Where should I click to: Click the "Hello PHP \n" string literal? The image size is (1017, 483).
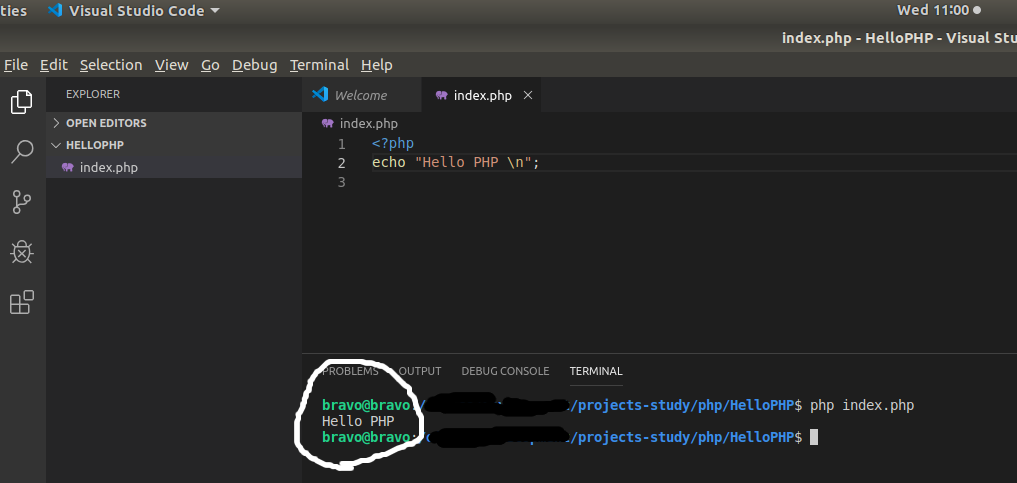tap(473, 163)
